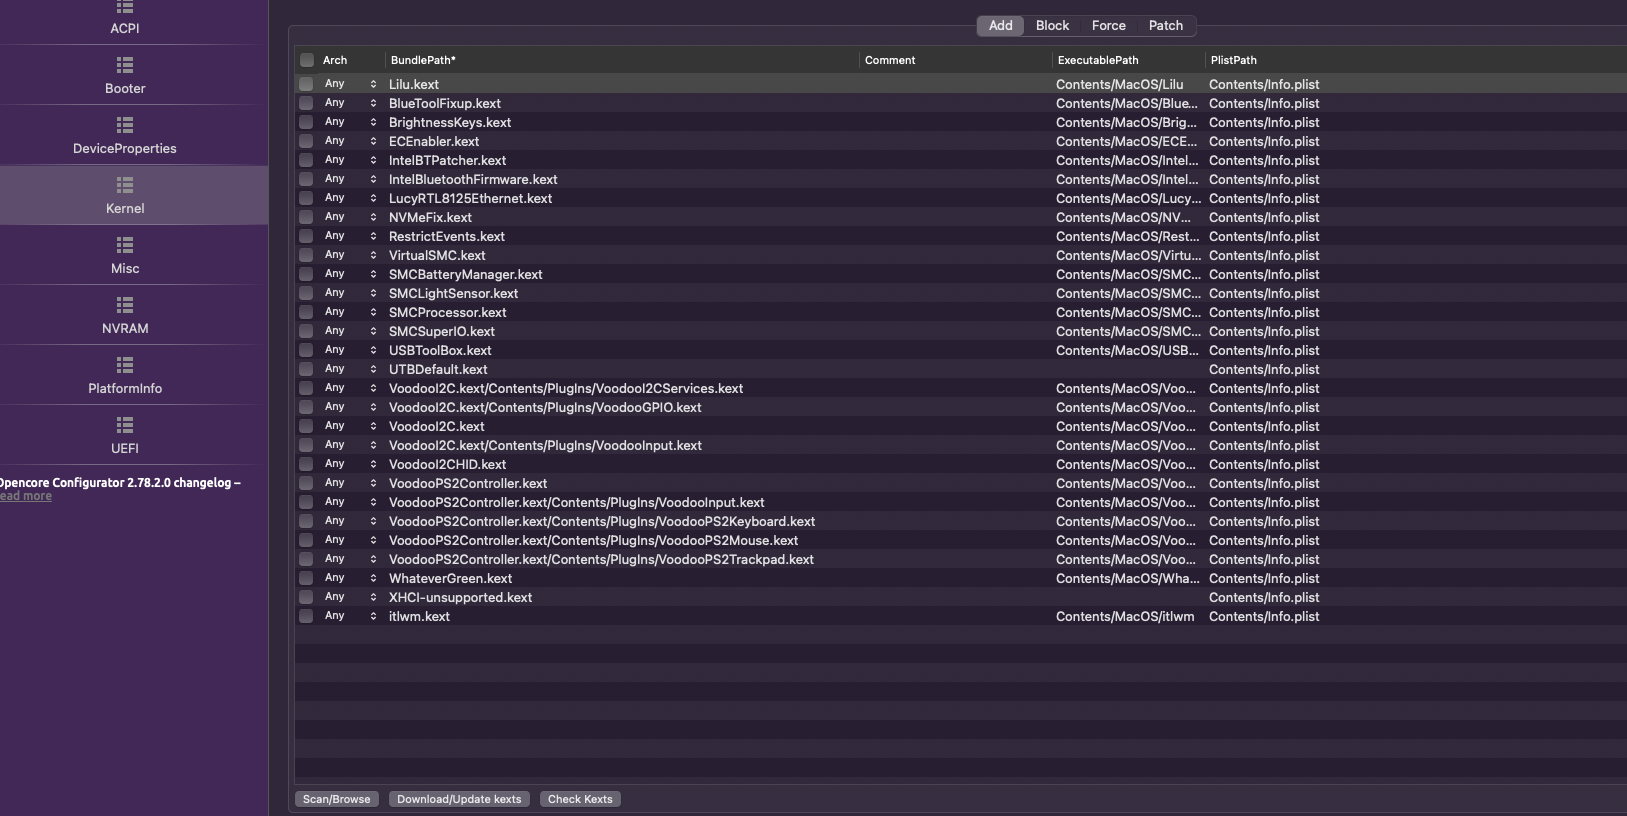Enable the NVMeFix.kext checkbox
Viewport: 1627px width, 816px height.
point(306,217)
